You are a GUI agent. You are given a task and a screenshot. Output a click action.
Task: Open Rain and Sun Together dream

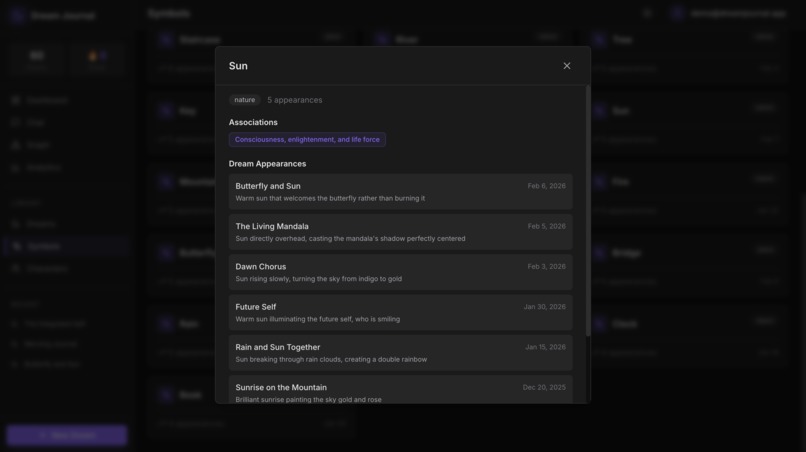pyautogui.click(x=400, y=353)
